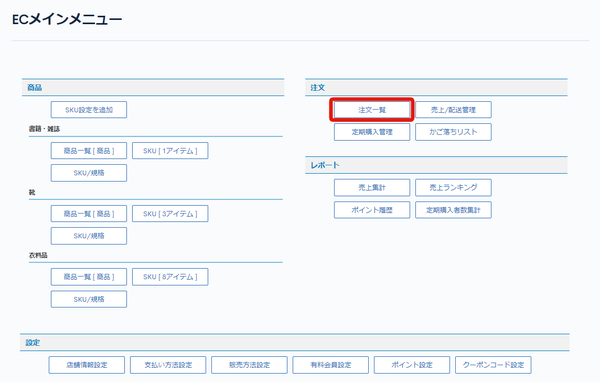Screen dimensions: 600x382
Task: Open SKU[1アイテム] button
Action: (x=170, y=151)
